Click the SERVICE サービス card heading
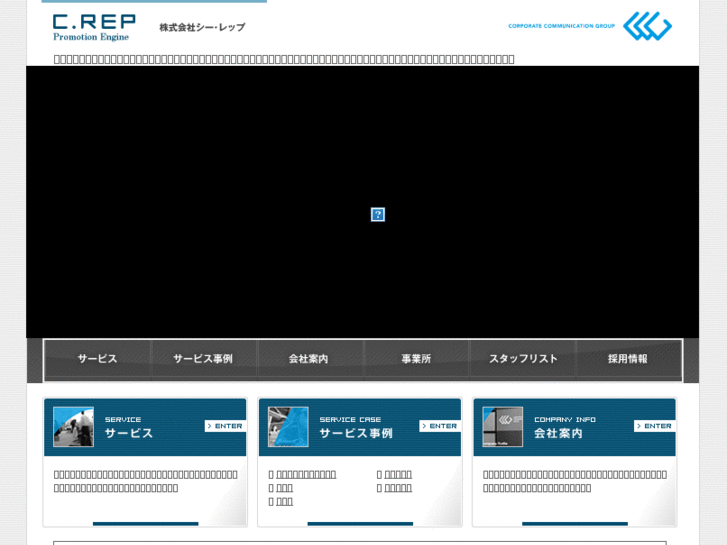Screen dimensions: 727x545 click(128, 427)
